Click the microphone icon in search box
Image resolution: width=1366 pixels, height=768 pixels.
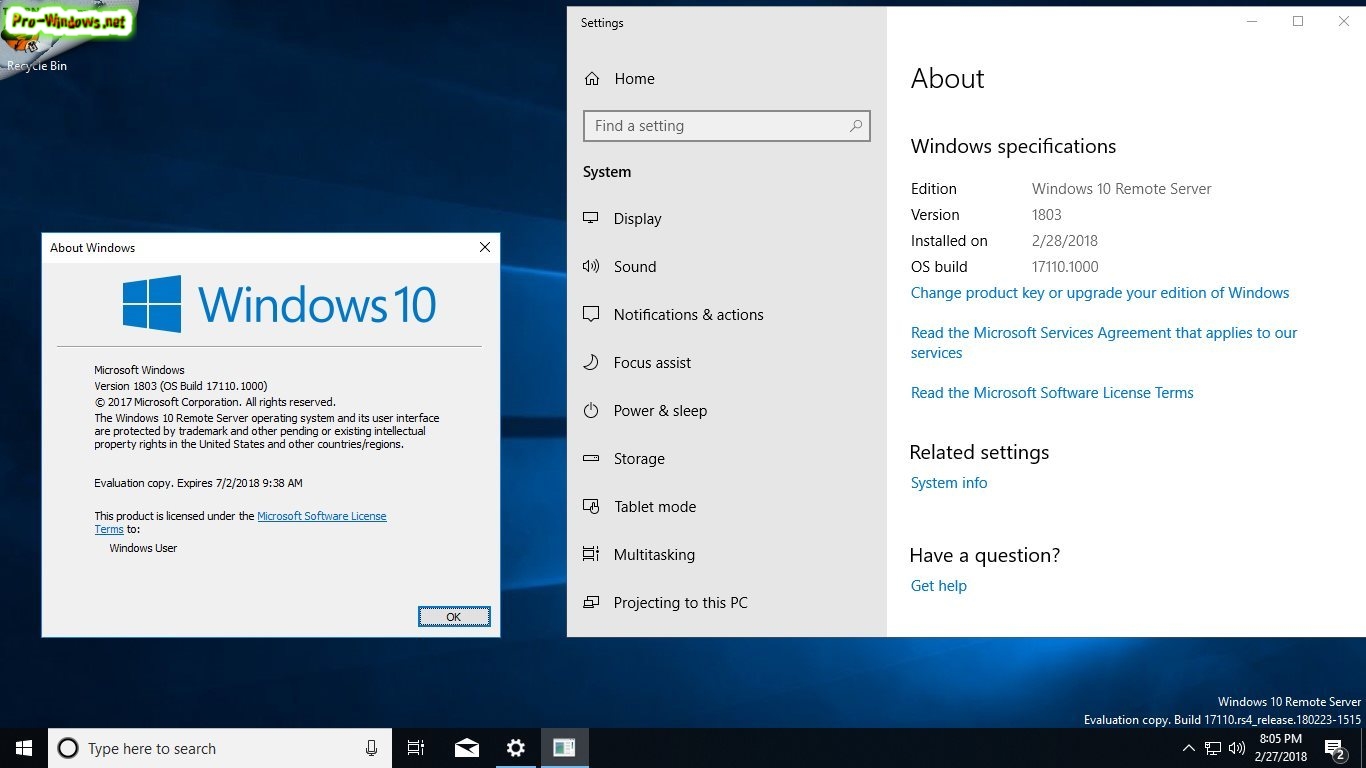[x=371, y=748]
